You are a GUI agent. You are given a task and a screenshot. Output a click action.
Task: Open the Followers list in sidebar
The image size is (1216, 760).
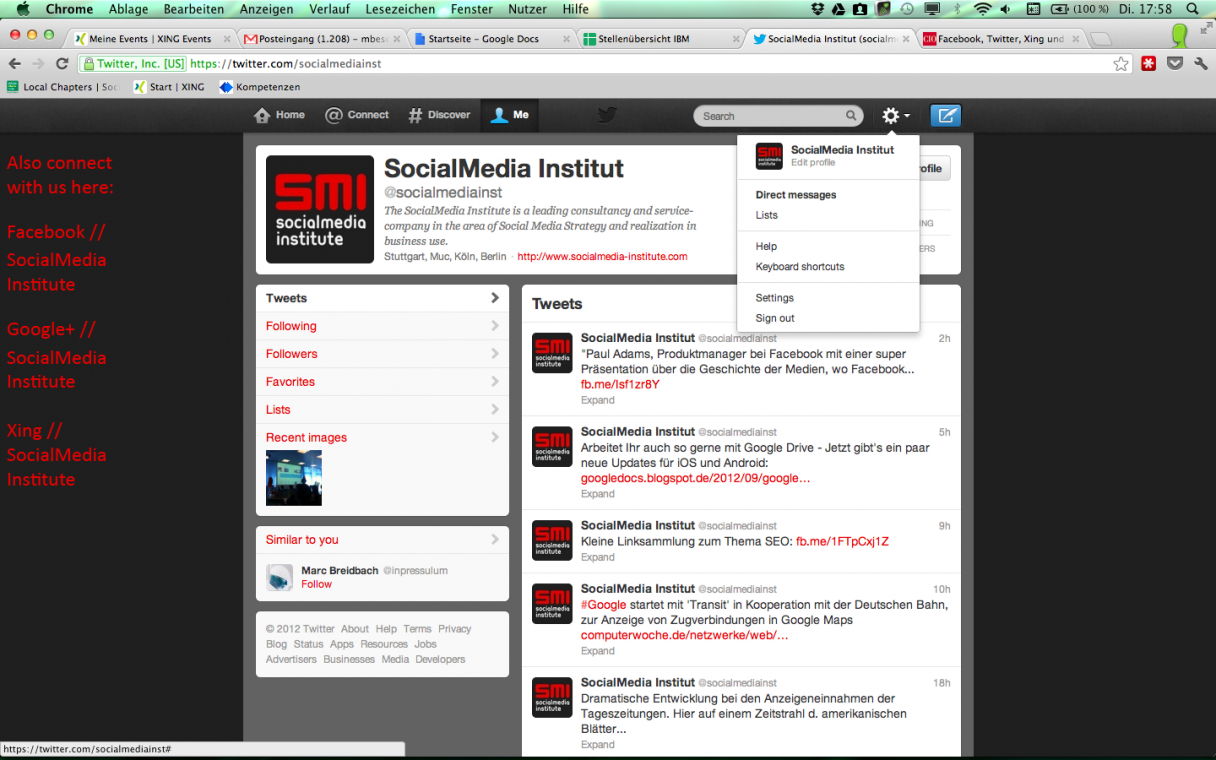click(x=382, y=354)
